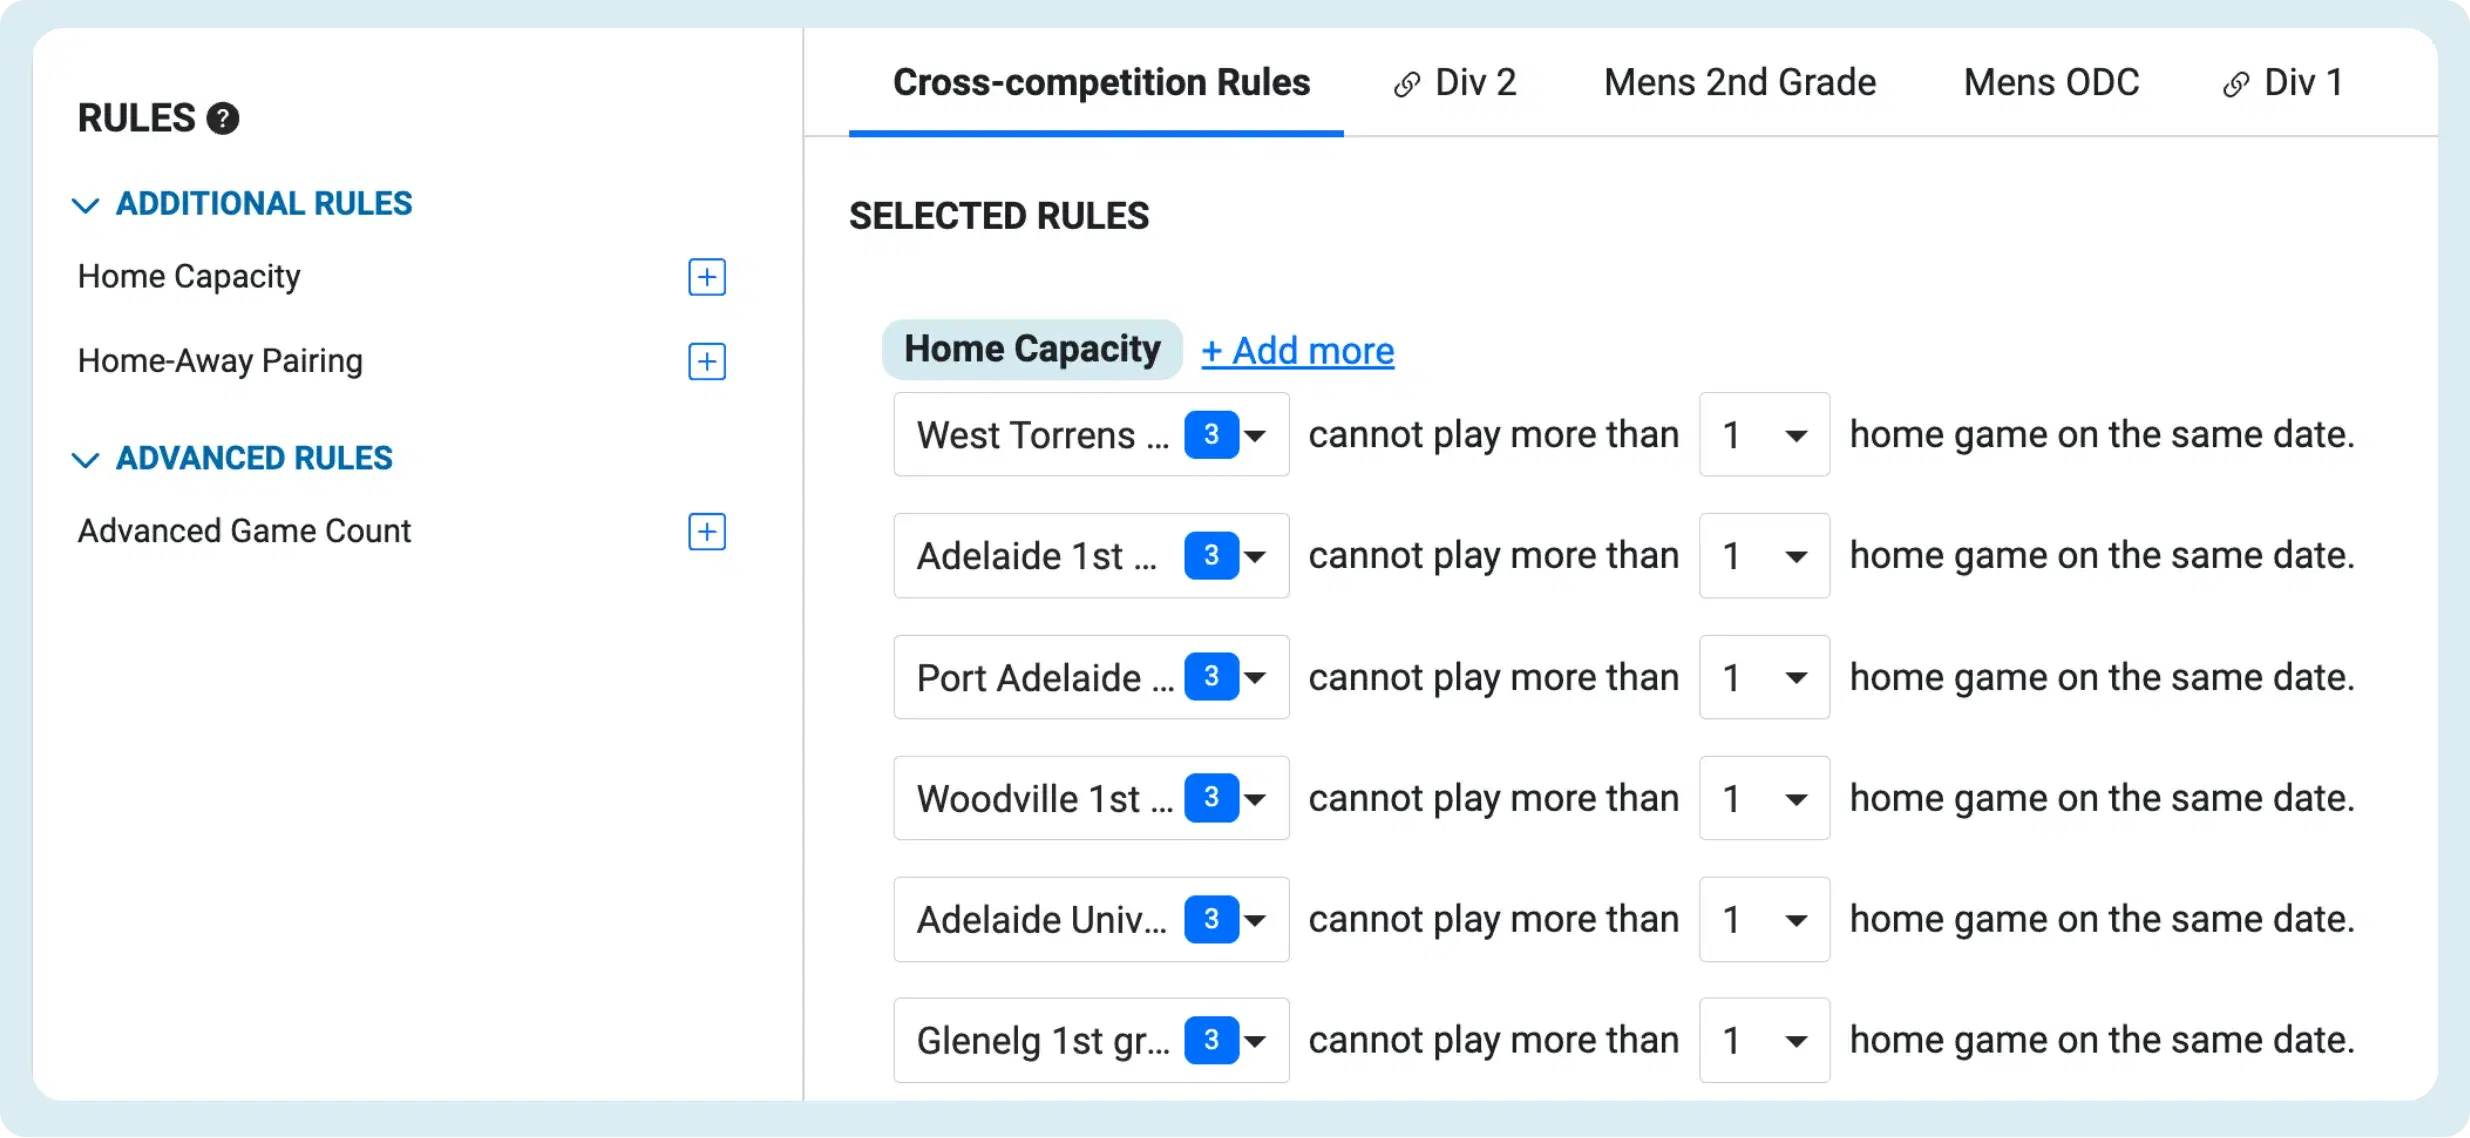Add the Home Capacity rule with plus icon

[707, 277]
